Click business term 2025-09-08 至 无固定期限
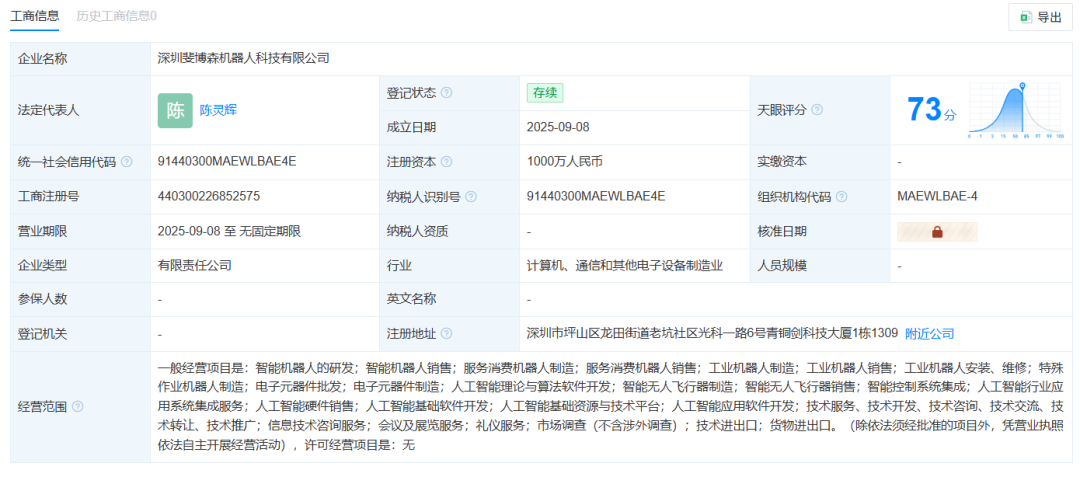This screenshot has height=477, width=1080. pos(229,231)
